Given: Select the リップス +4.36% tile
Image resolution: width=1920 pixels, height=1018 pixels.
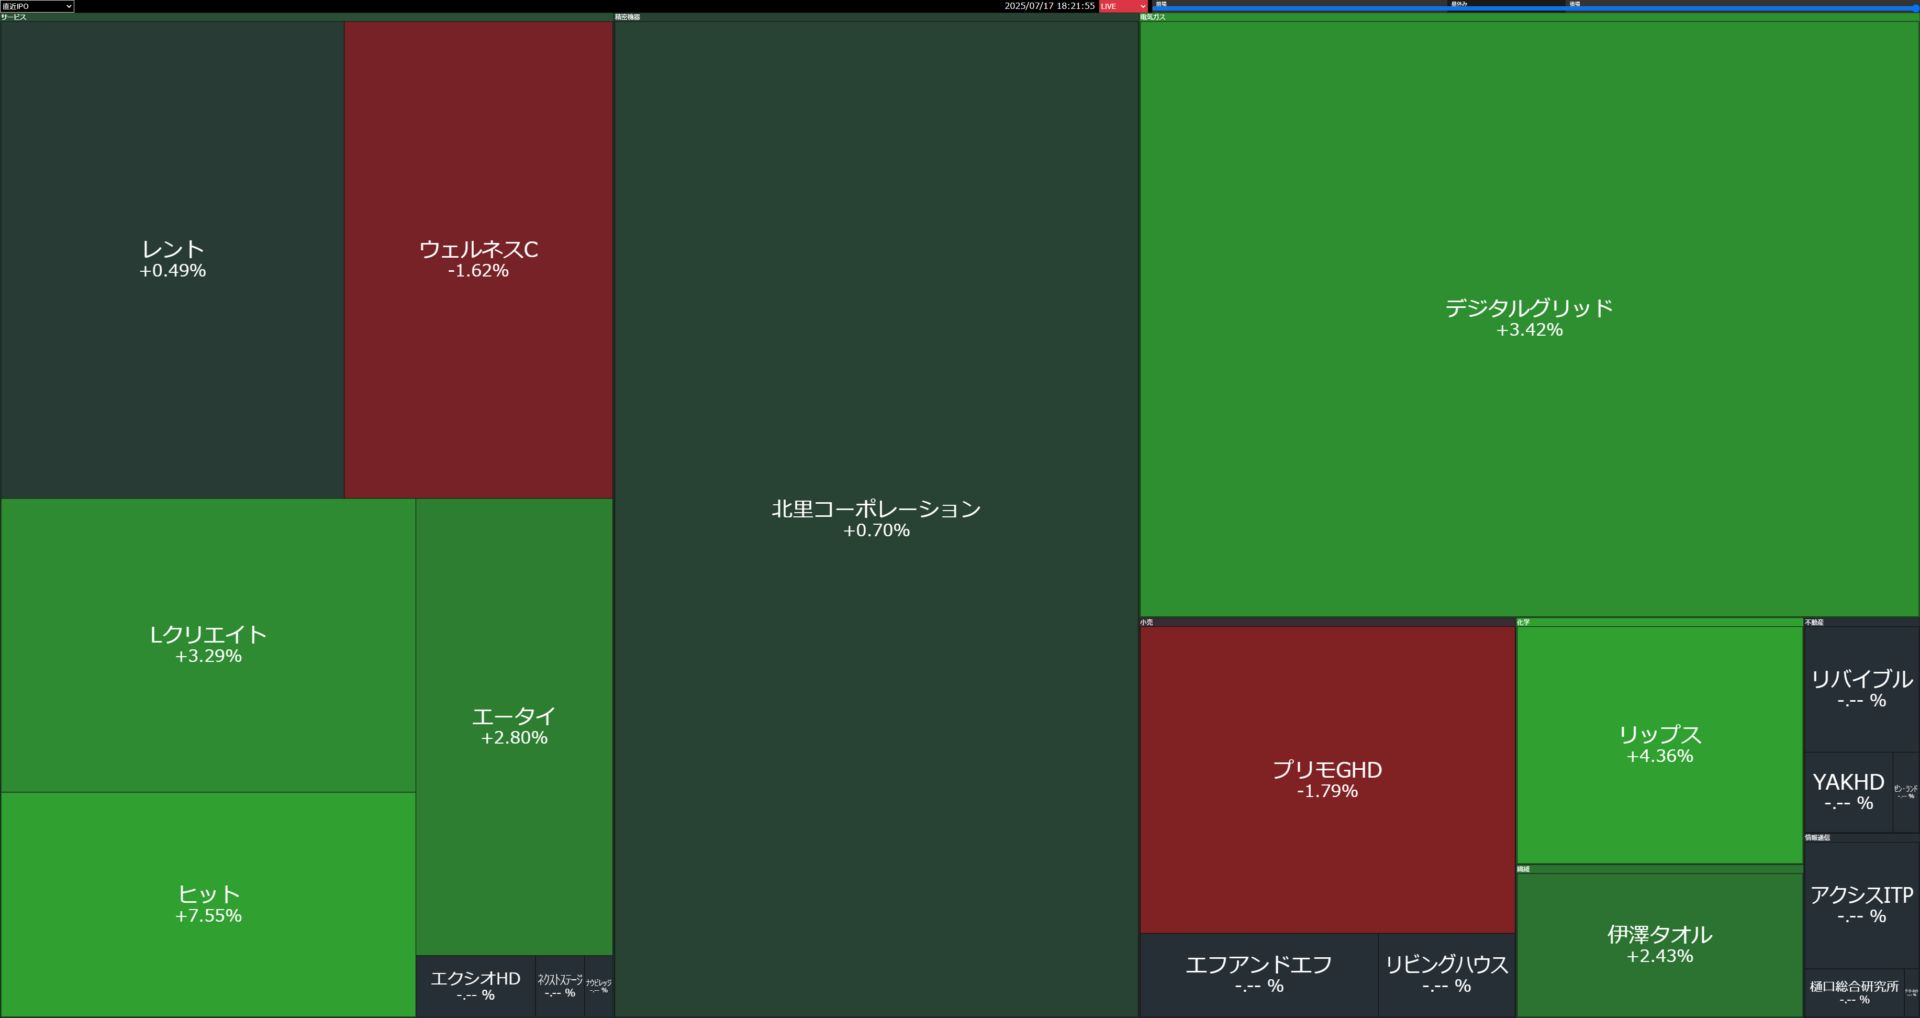Looking at the screenshot, I should coord(1660,745).
